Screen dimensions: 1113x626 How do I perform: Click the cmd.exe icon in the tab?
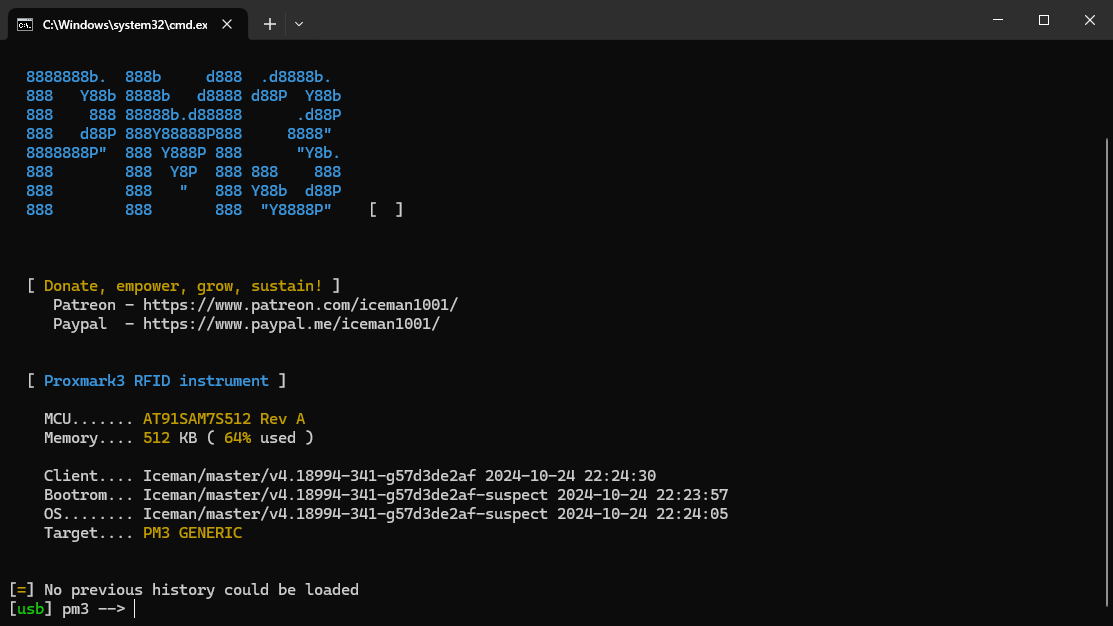point(24,24)
